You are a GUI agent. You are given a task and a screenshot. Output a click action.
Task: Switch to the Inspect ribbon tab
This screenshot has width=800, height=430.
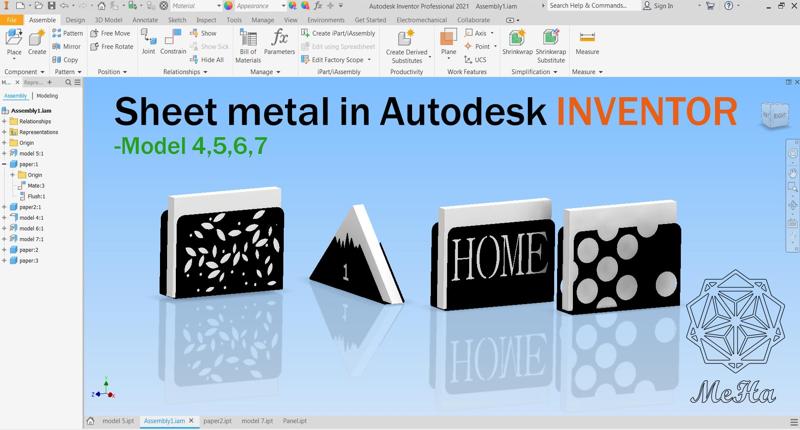click(206, 20)
